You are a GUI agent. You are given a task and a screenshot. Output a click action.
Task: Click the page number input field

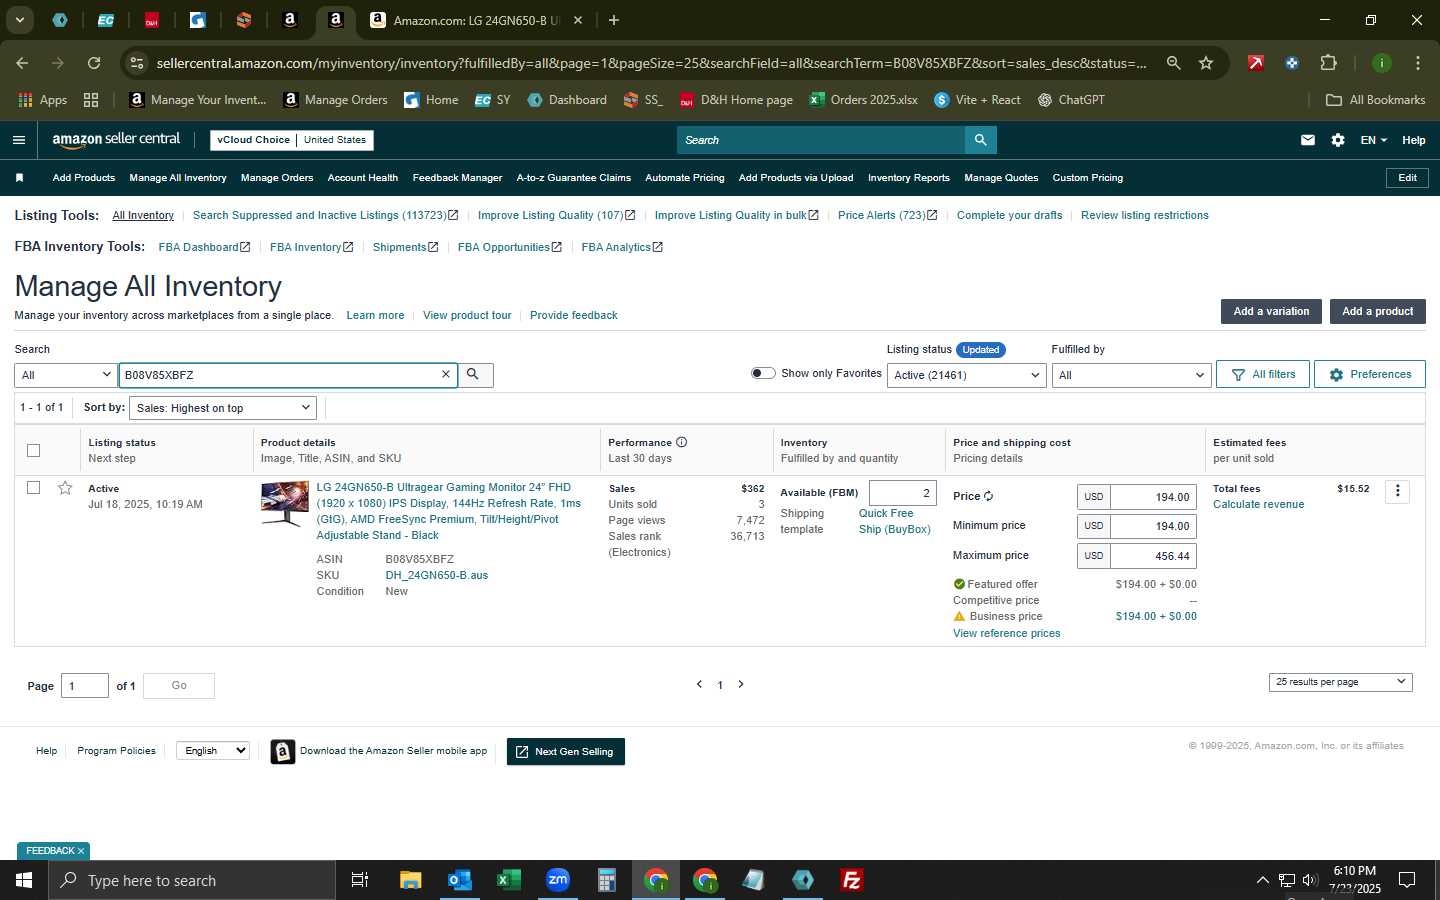pyautogui.click(x=85, y=686)
